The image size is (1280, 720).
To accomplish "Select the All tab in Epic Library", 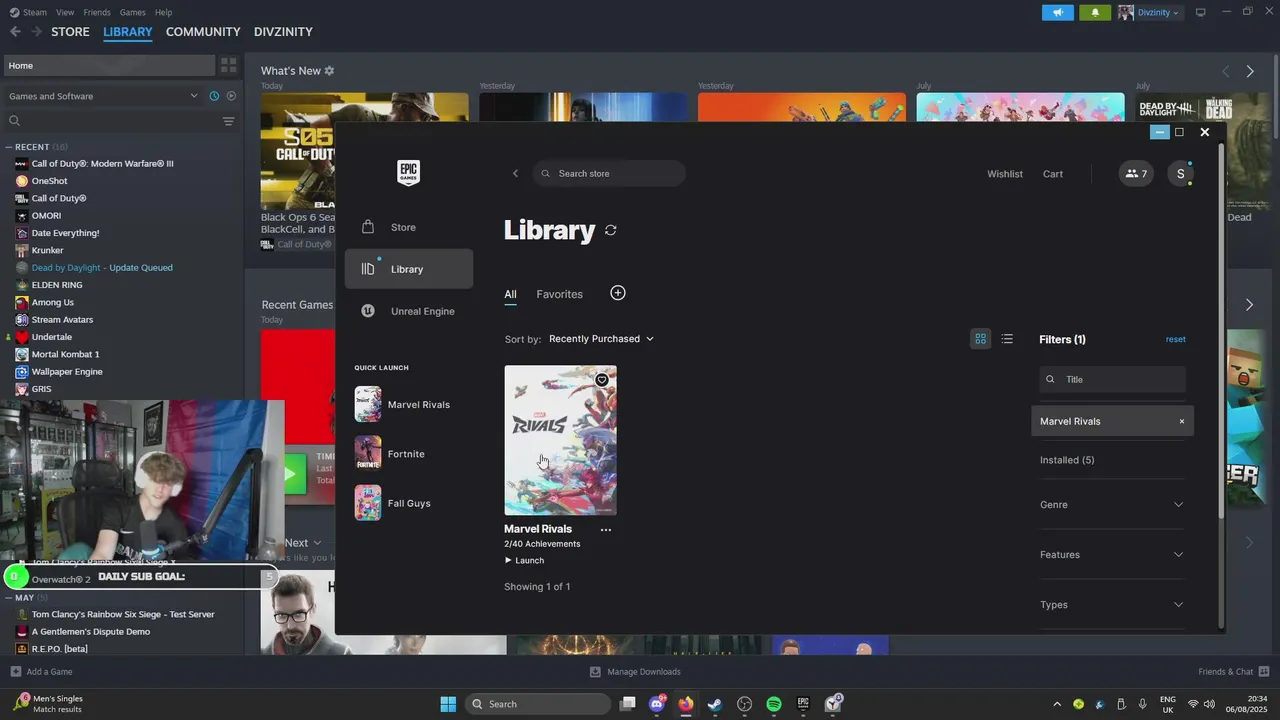I will (x=510, y=294).
